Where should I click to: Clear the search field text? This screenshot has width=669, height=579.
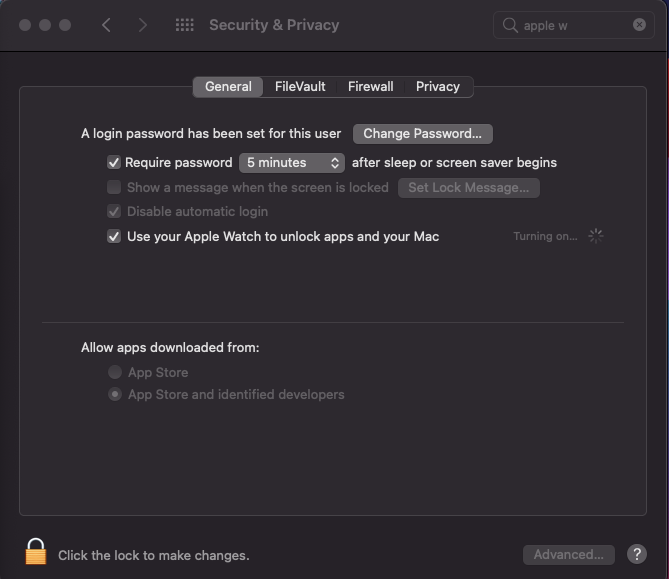[x=640, y=25]
